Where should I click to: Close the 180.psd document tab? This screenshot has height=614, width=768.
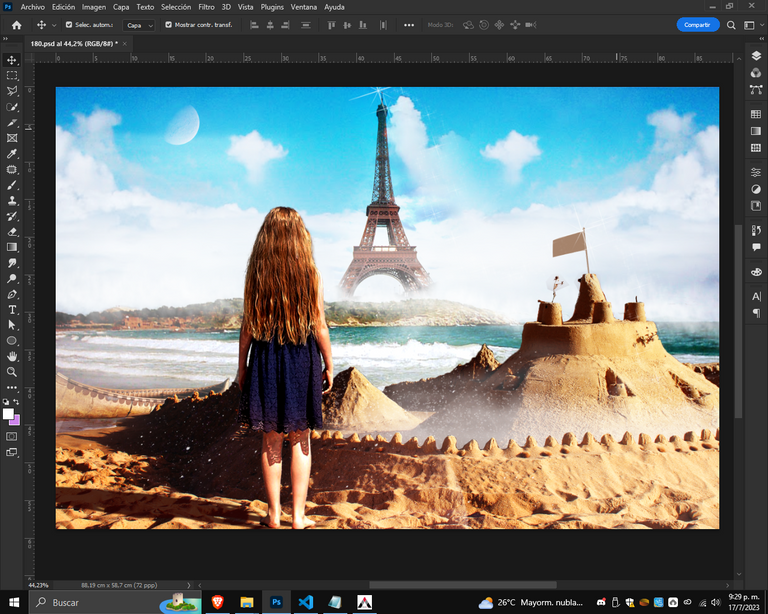tap(125, 44)
